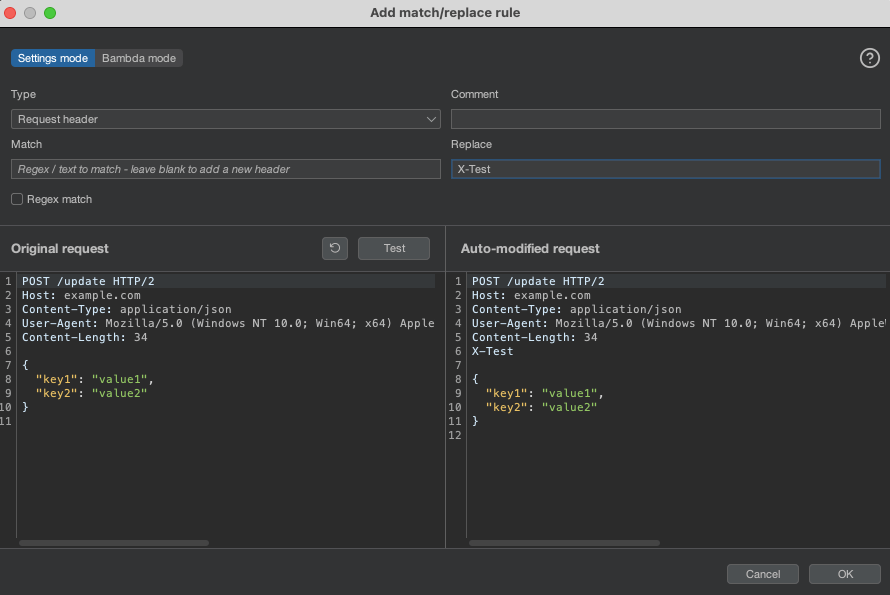The image size is (890, 595).
Task: Click "key2": "value2" line in Original request
Action: click(x=91, y=393)
